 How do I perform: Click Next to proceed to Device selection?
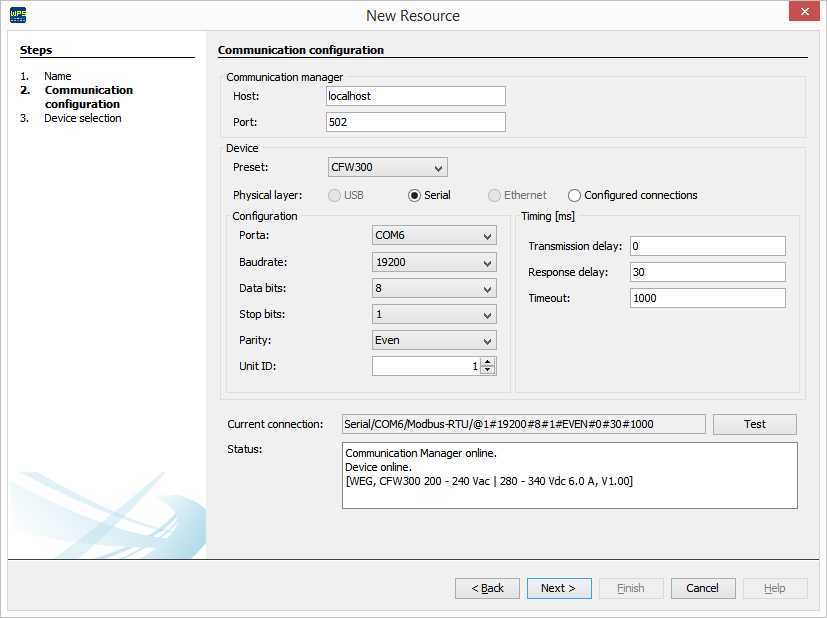558,588
